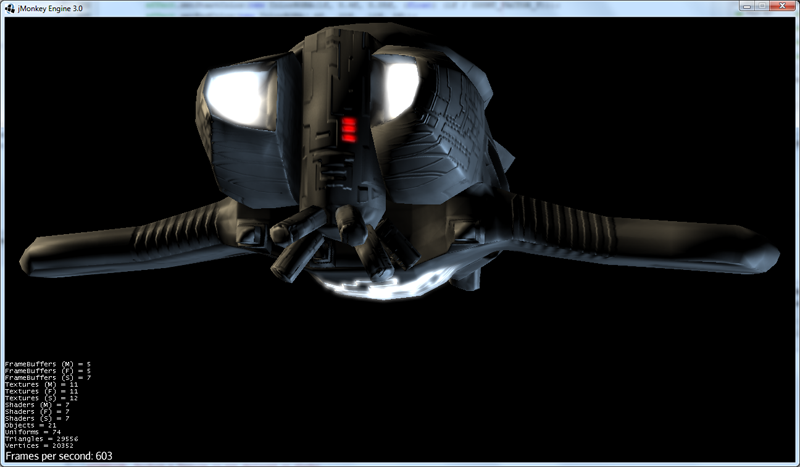
Task: Click the Uniforms = 74 stat line
Action: pos(33,432)
